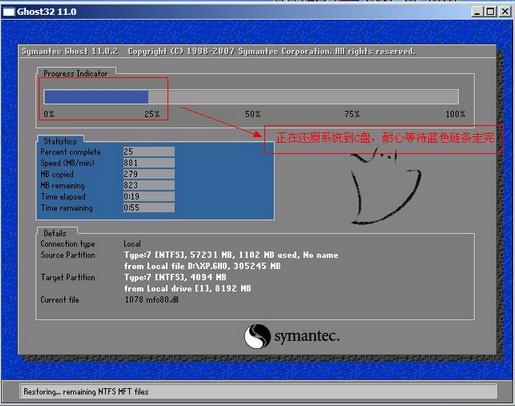
Task: Click the Connection type label
Action: [x=68, y=244]
